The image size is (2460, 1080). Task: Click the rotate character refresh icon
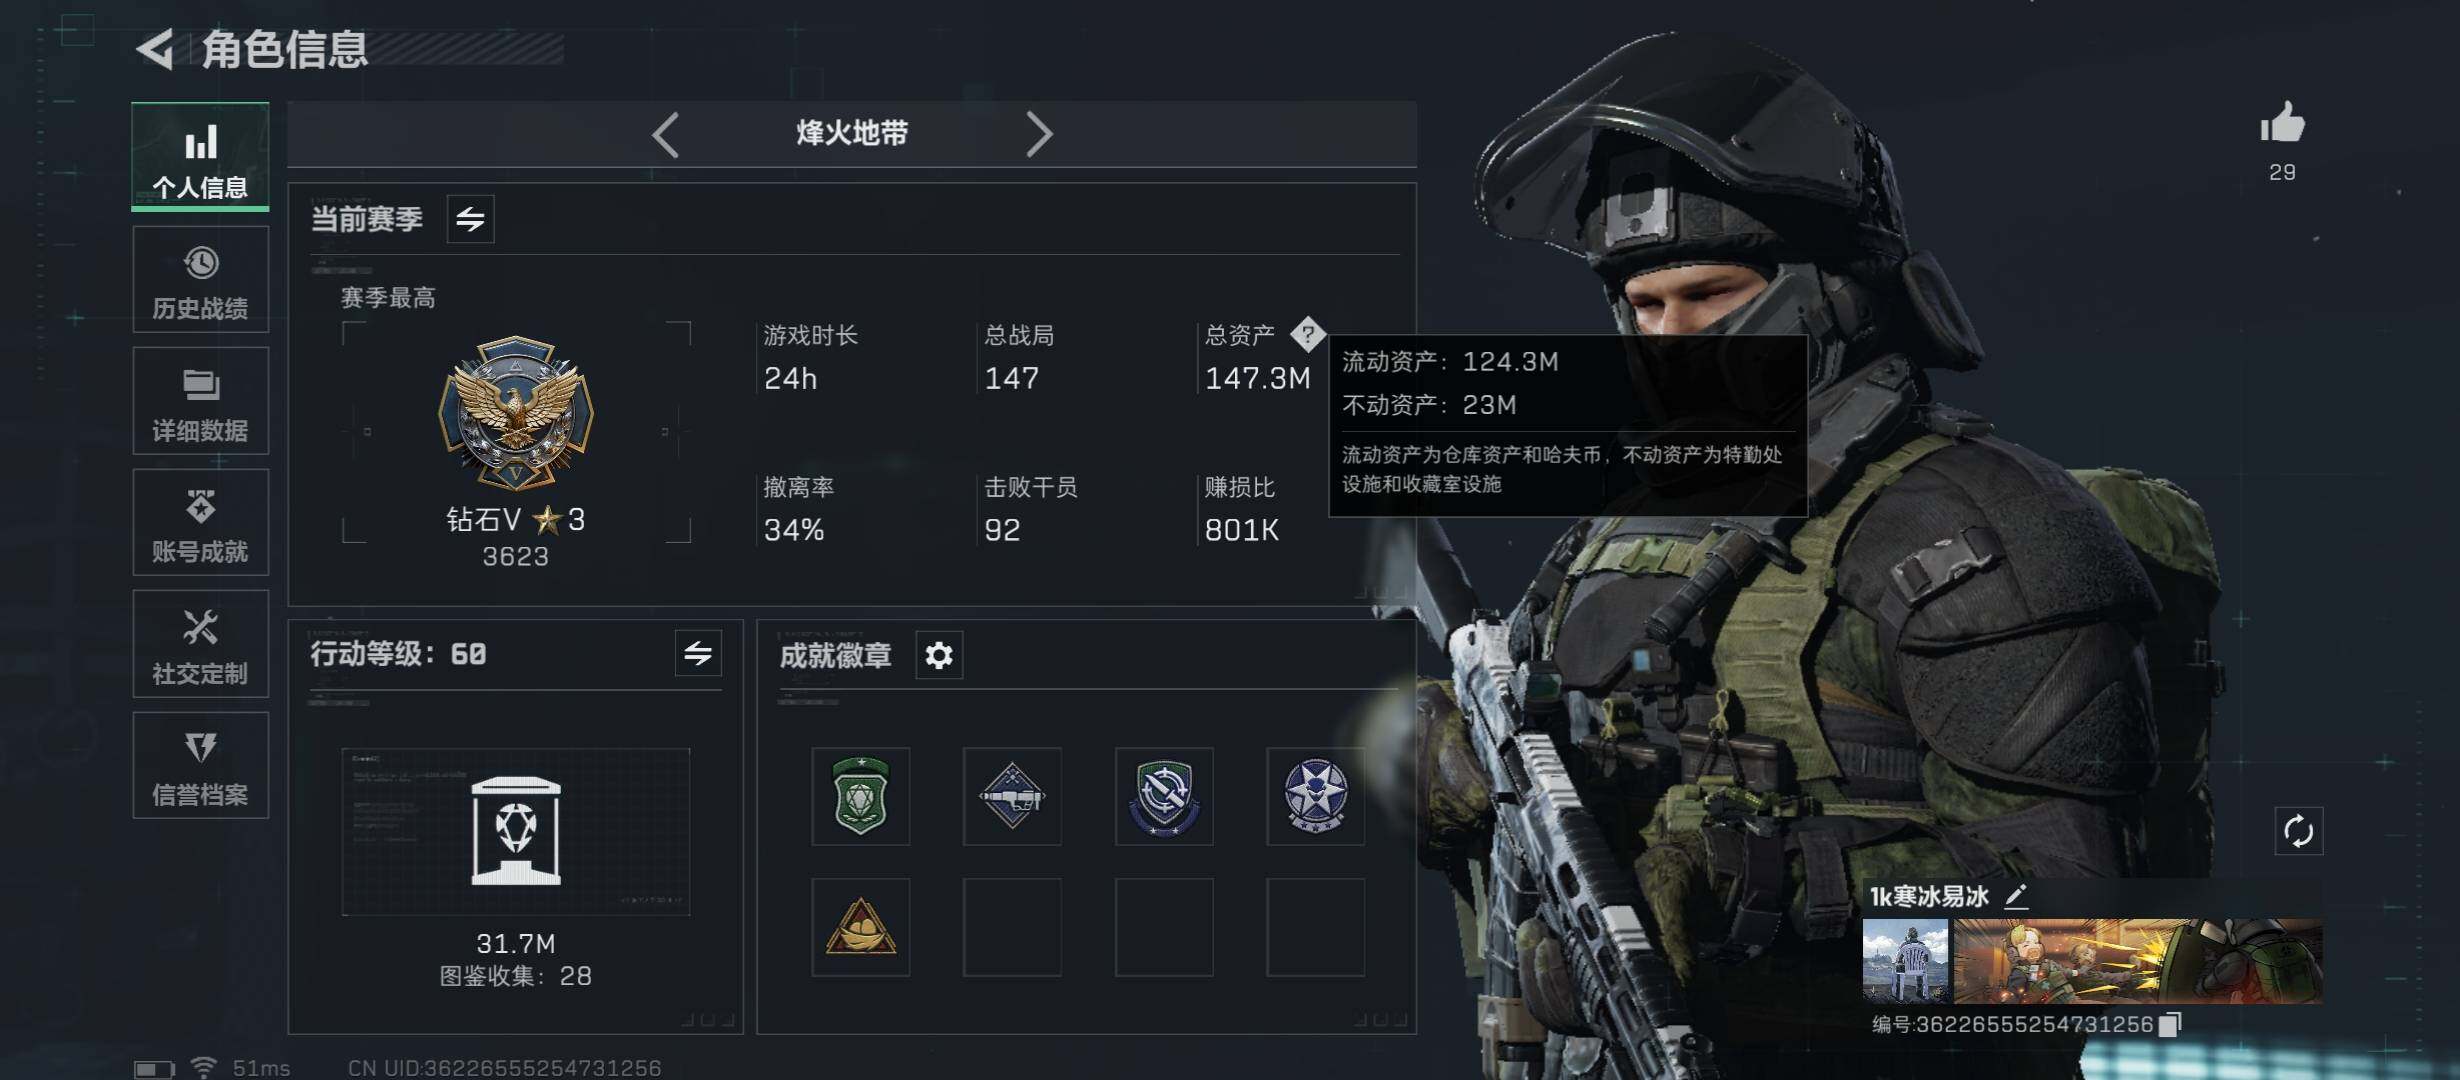tap(2298, 831)
